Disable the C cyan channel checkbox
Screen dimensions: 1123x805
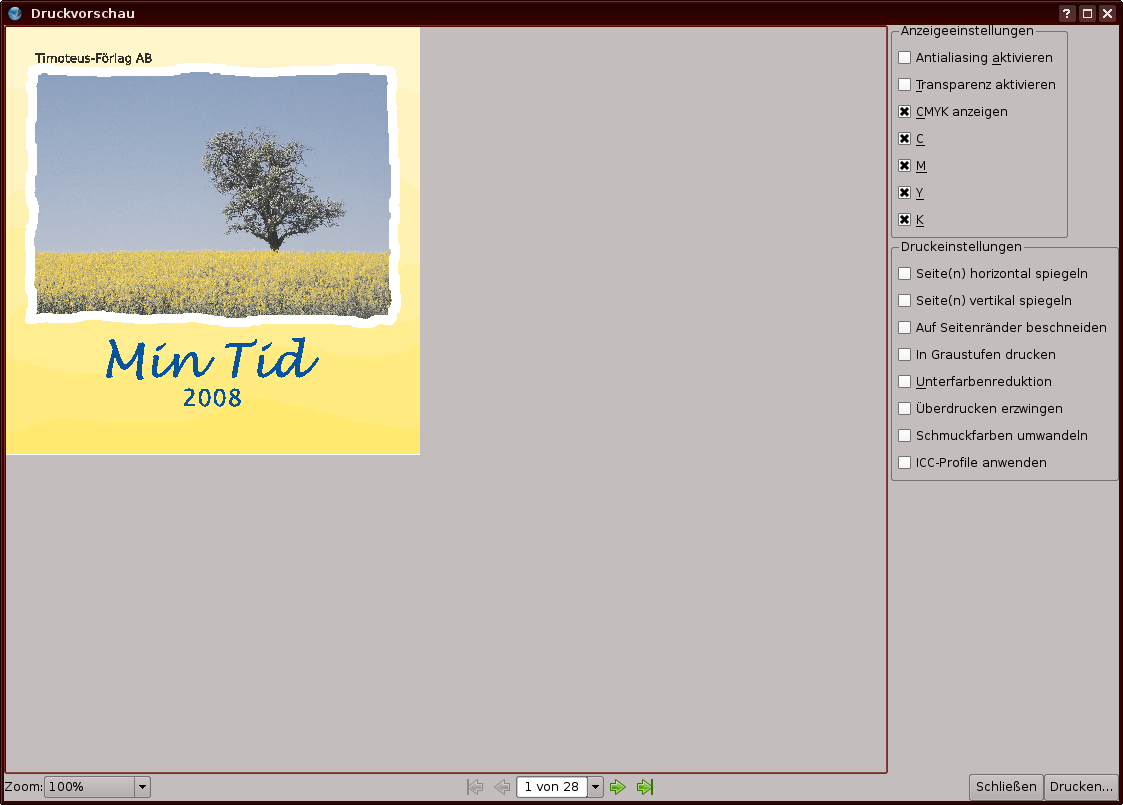coord(905,139)
